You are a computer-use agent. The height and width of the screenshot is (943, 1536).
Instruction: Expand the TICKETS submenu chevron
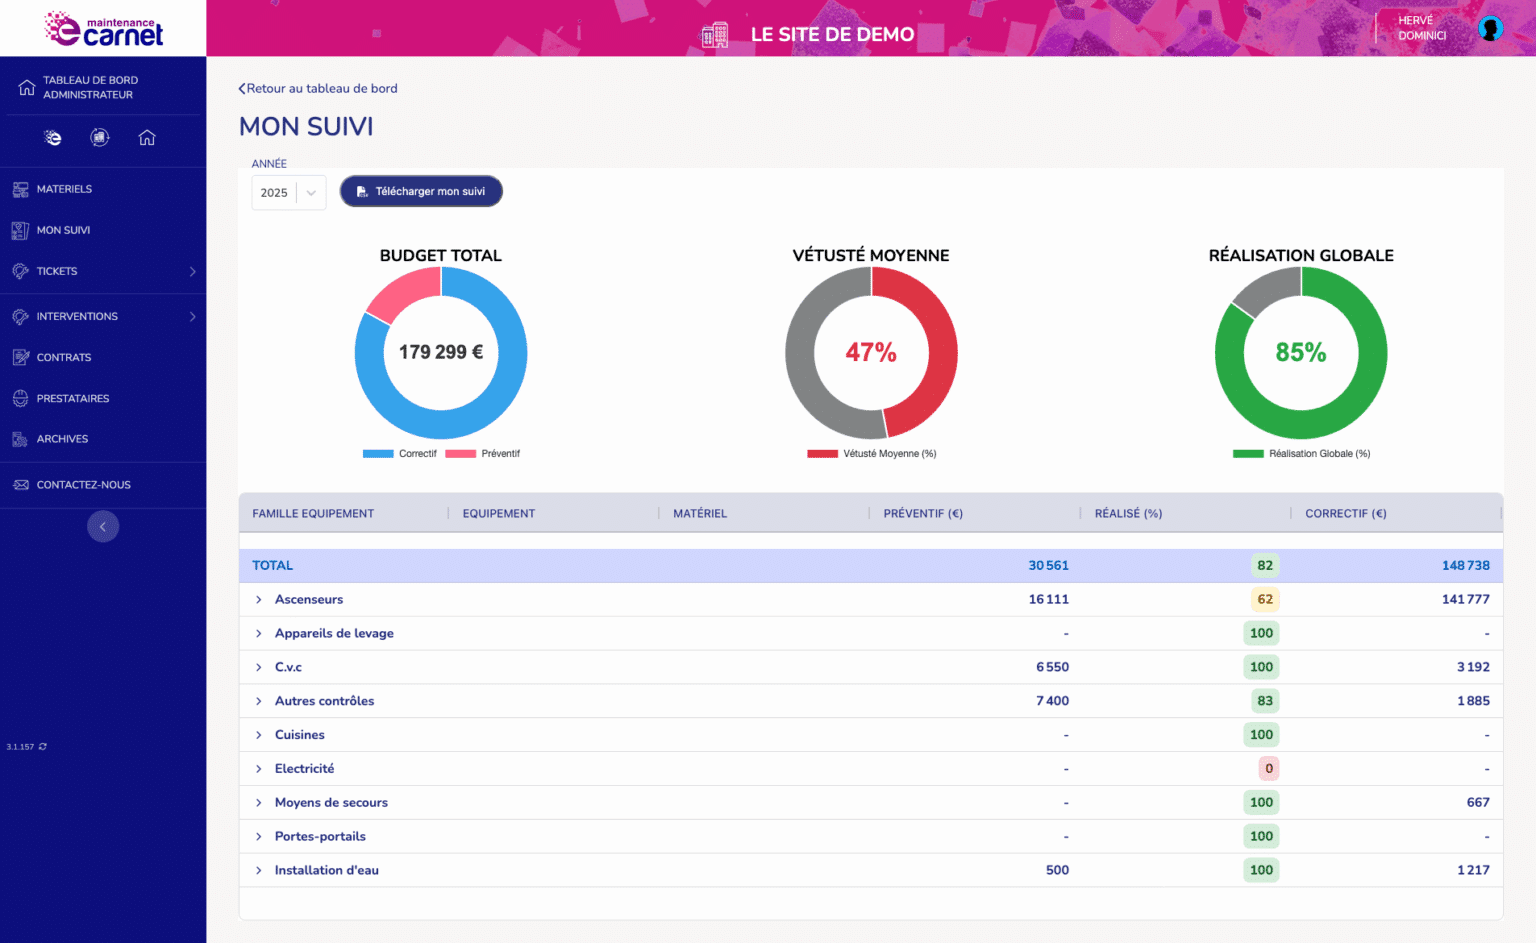click(193, 271)
